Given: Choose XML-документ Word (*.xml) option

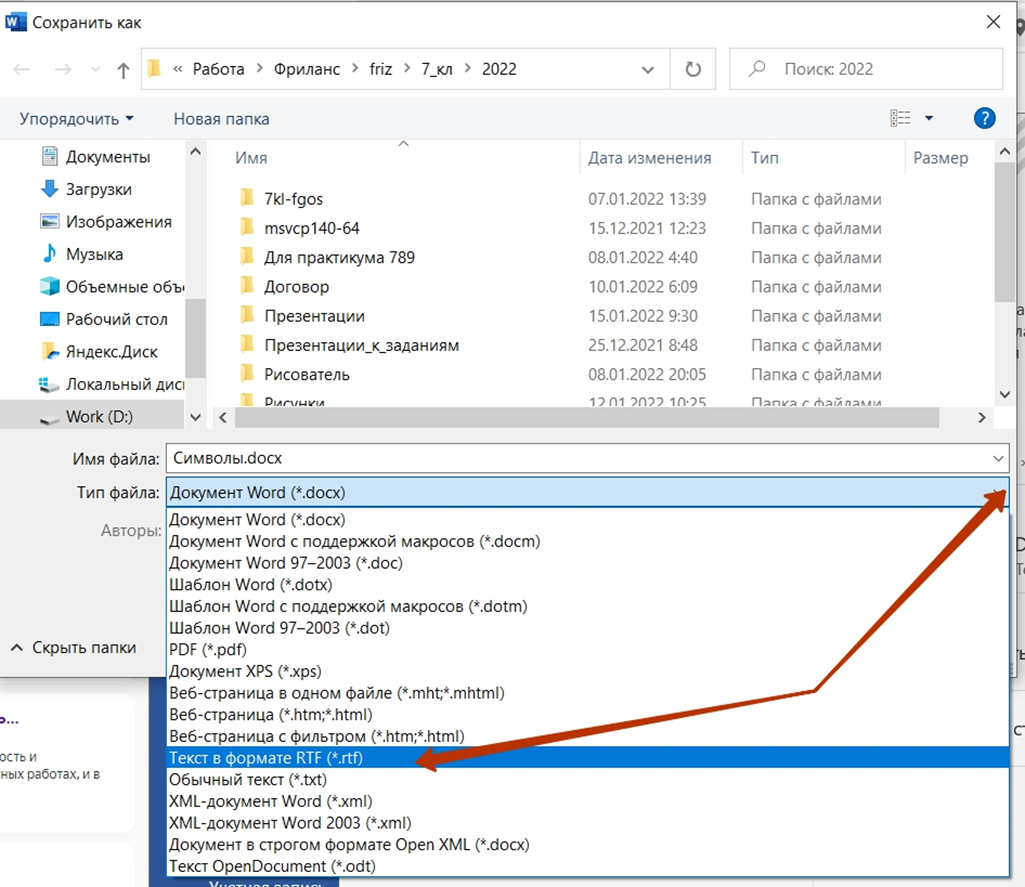Looking at the screenshot, I should (x=587, y=801).
